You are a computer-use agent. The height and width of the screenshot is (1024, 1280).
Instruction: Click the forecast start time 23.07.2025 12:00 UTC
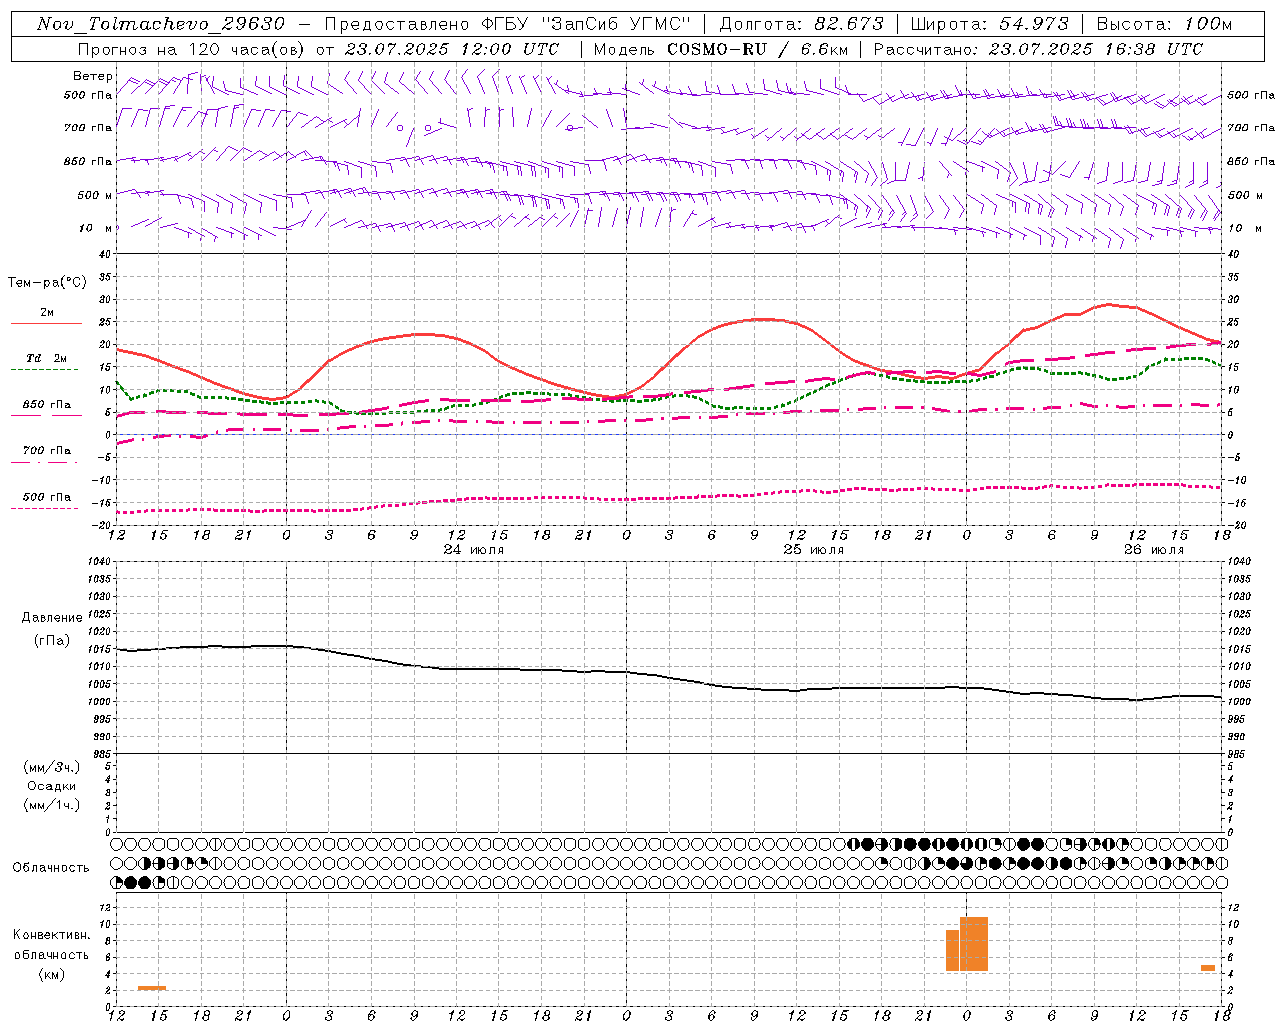point(452,49)
